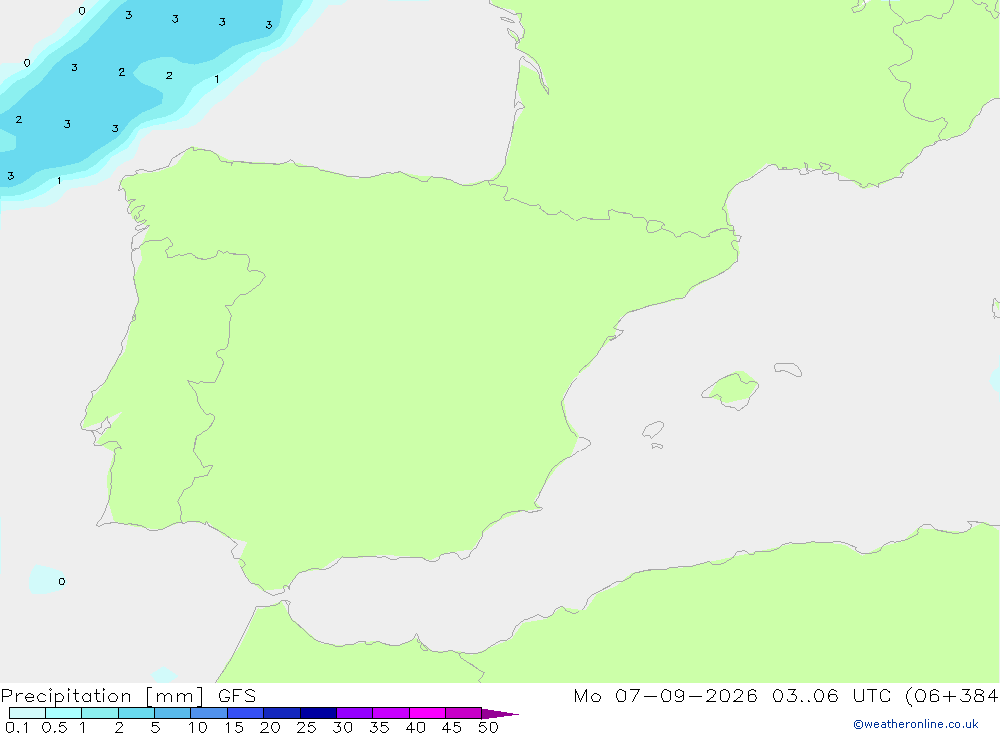The width and height of the screenshot is (1000, 733).
Task: Click the legend label "10"
Action: [198, 727]
